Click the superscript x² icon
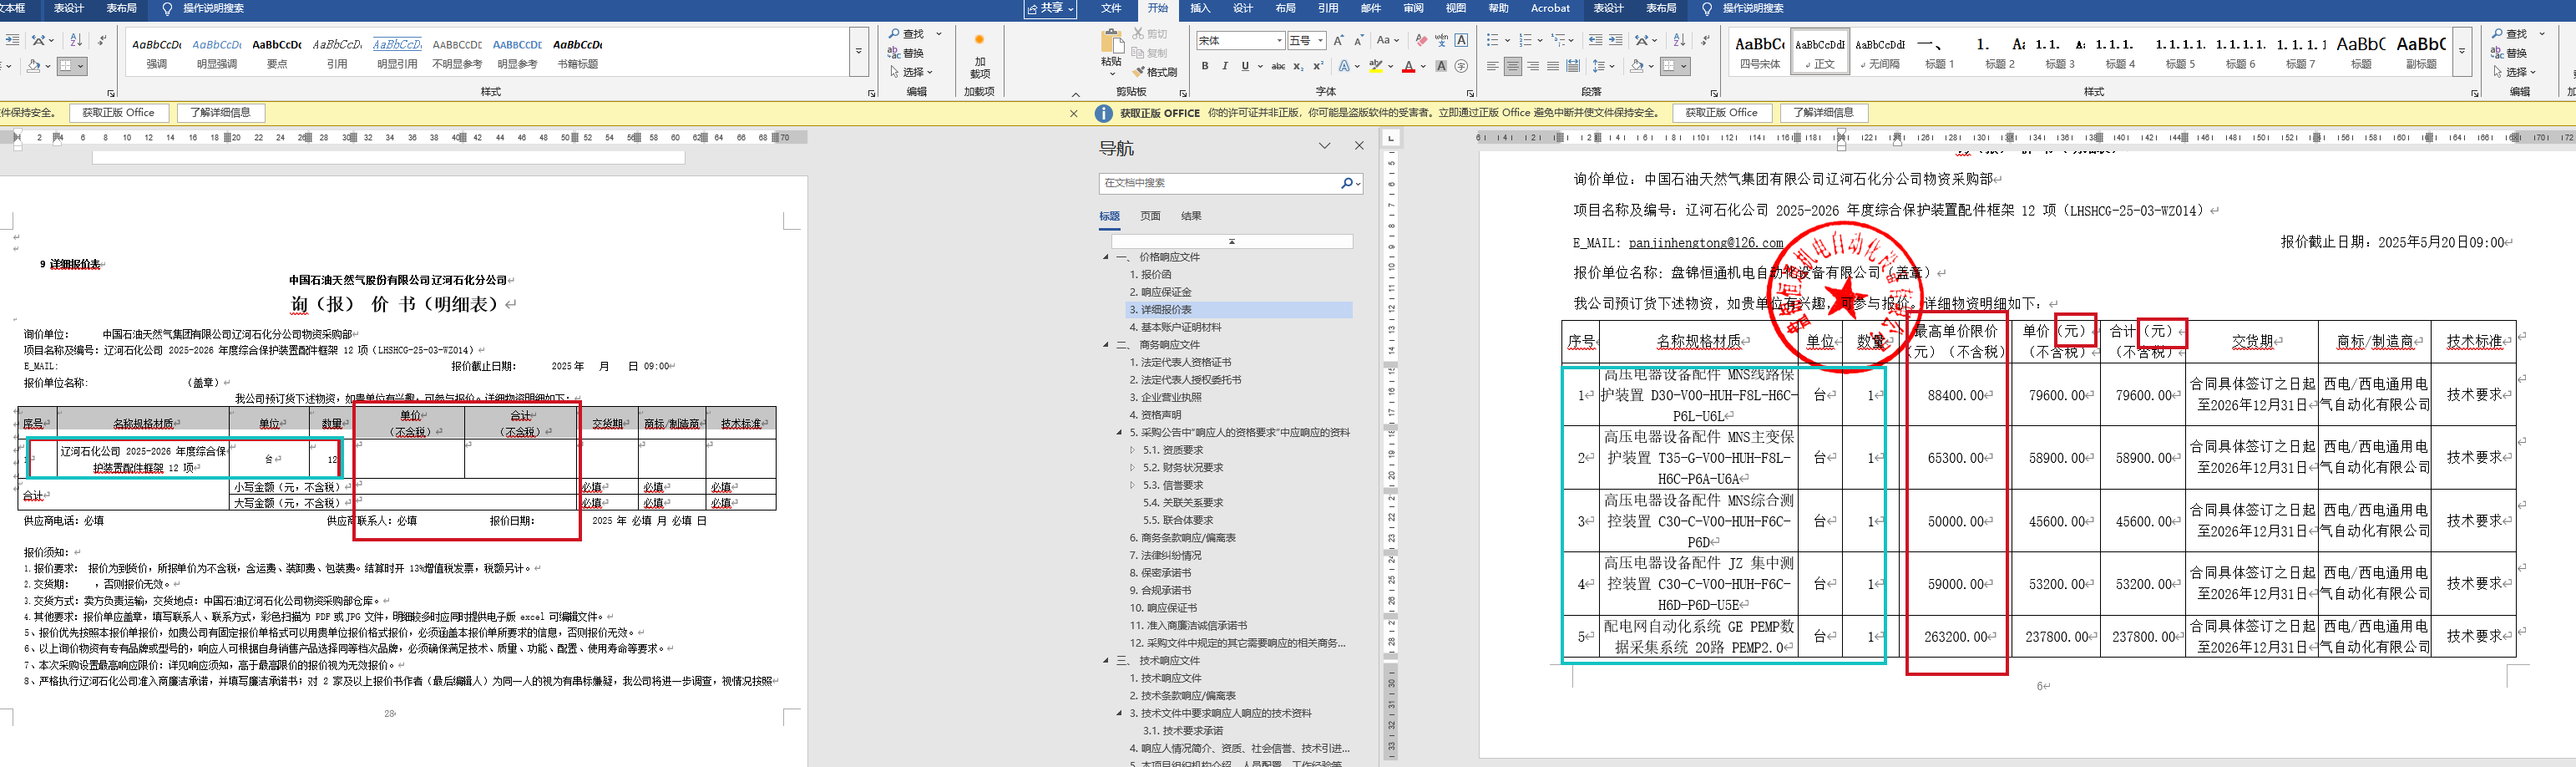Image resolution: width=2576 pixels, height=767 pixels. pyautogui.click(x=1318, y=67)
